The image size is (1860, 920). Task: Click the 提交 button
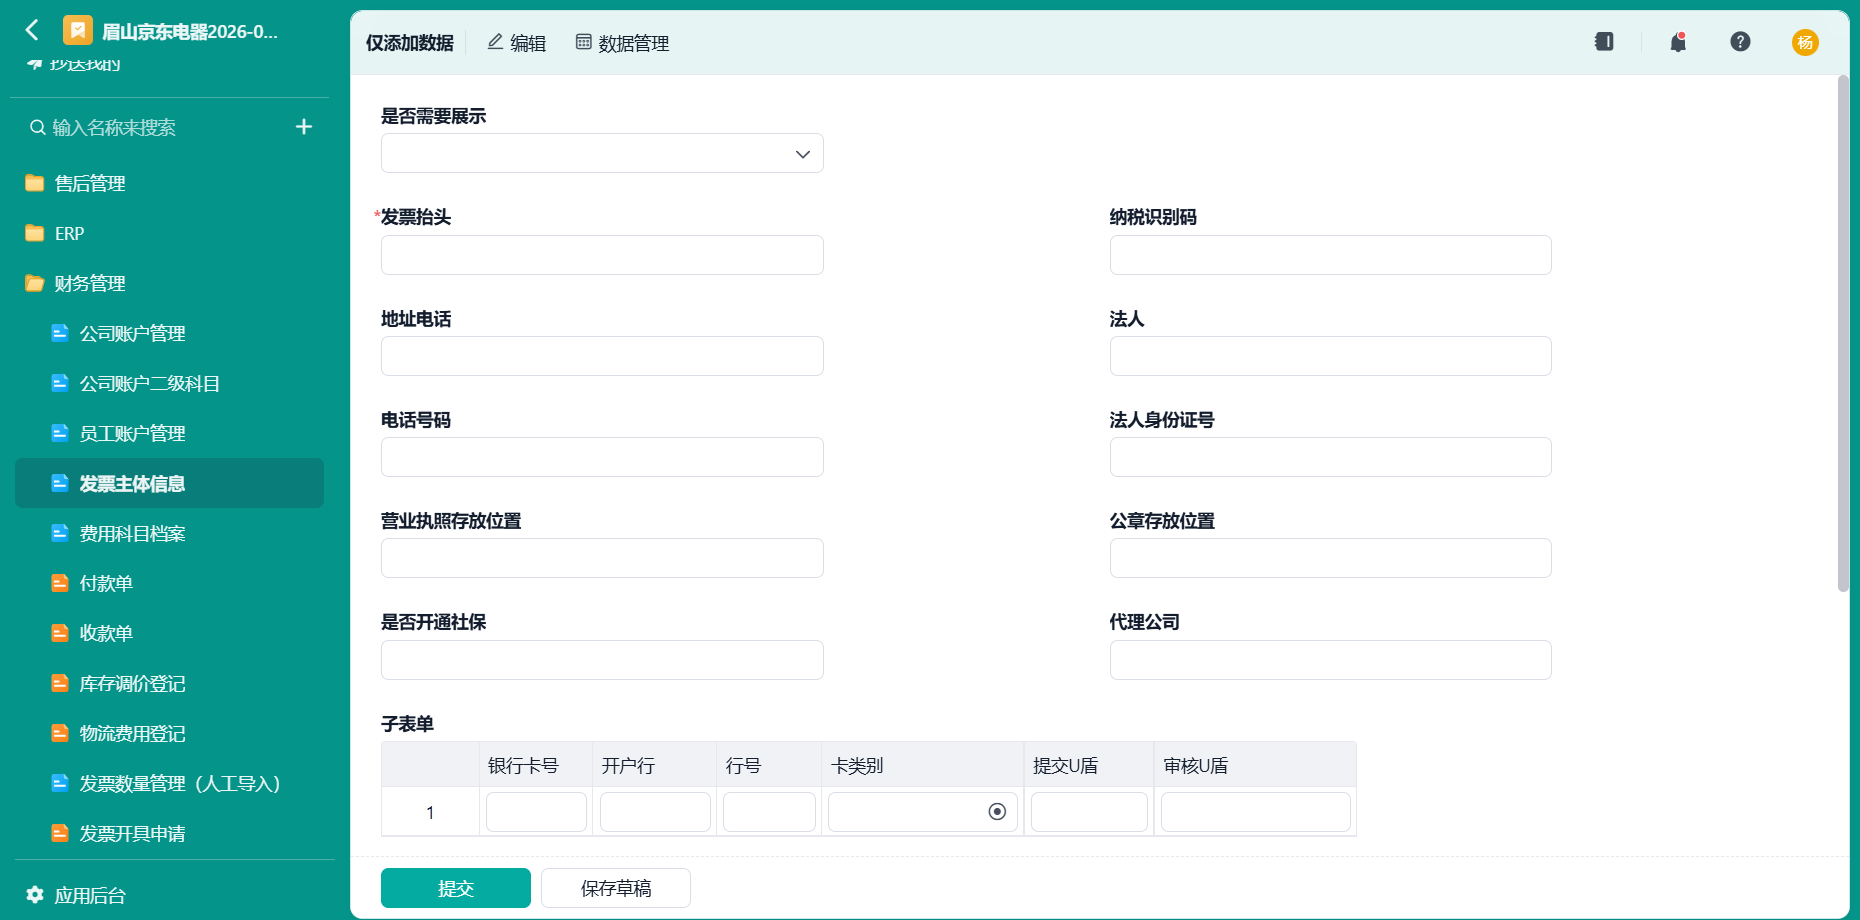pyautogui.click(x=456, y=888)
